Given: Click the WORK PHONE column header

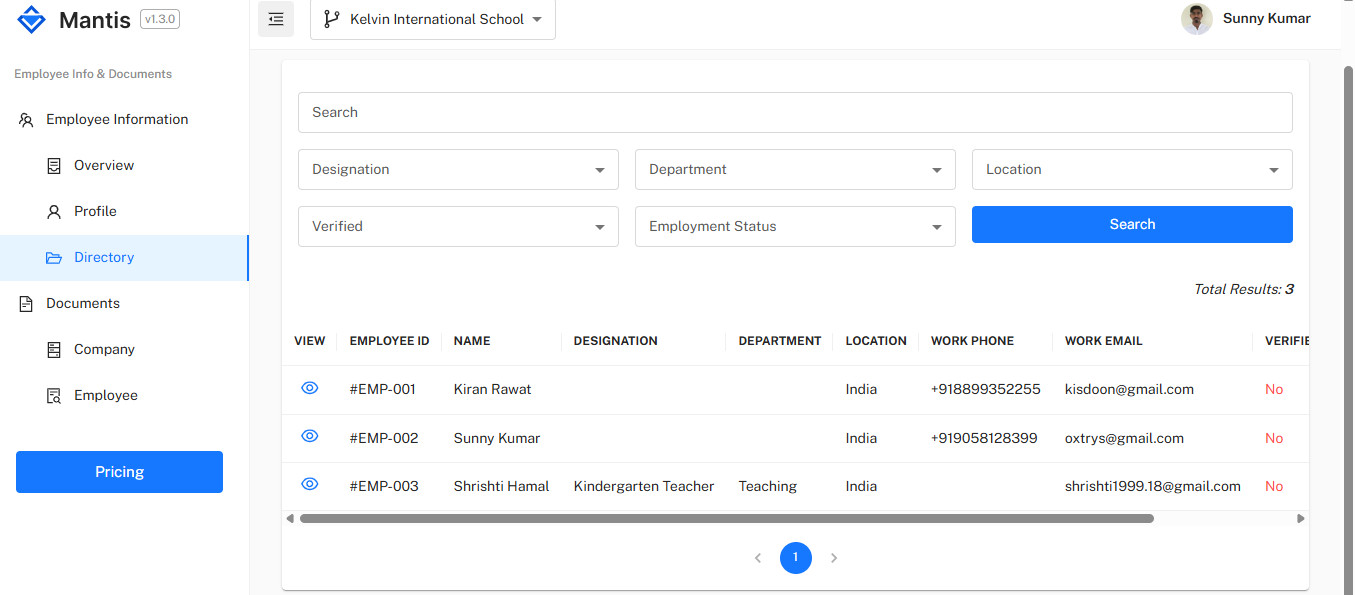Looking at the screenshot, I should pos(972,341).
